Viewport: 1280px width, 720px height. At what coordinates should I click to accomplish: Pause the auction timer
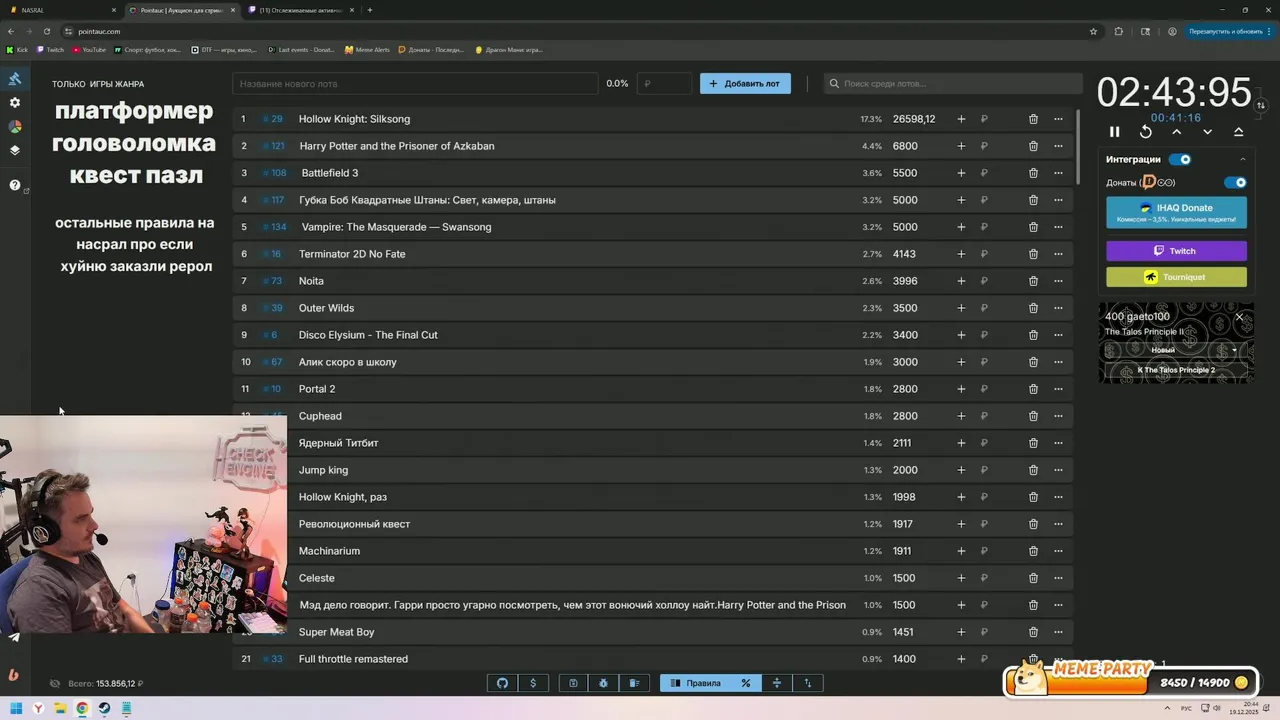1115,132
